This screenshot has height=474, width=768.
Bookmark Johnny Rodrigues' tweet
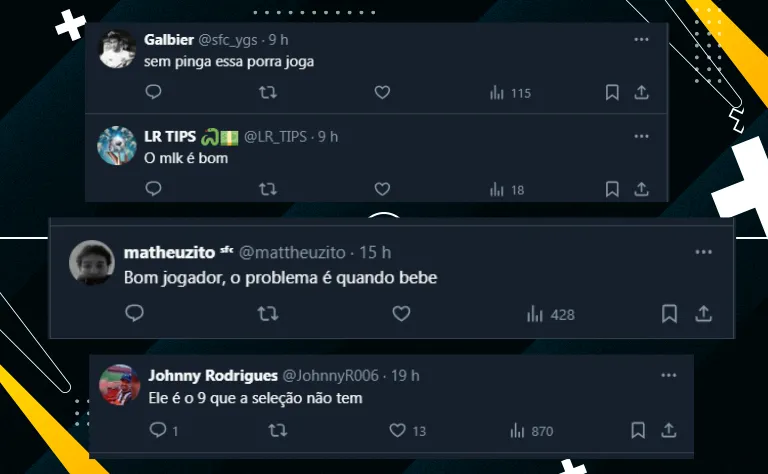[x=638, y=430]
